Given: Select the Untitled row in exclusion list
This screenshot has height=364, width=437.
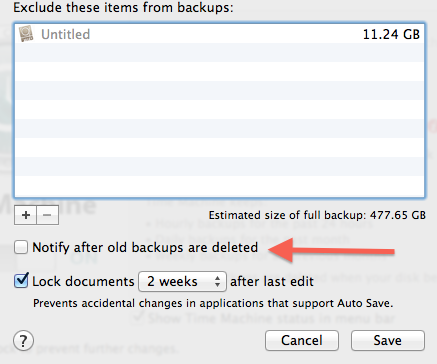Looking at the screenshot, I should tap(219, 34).
